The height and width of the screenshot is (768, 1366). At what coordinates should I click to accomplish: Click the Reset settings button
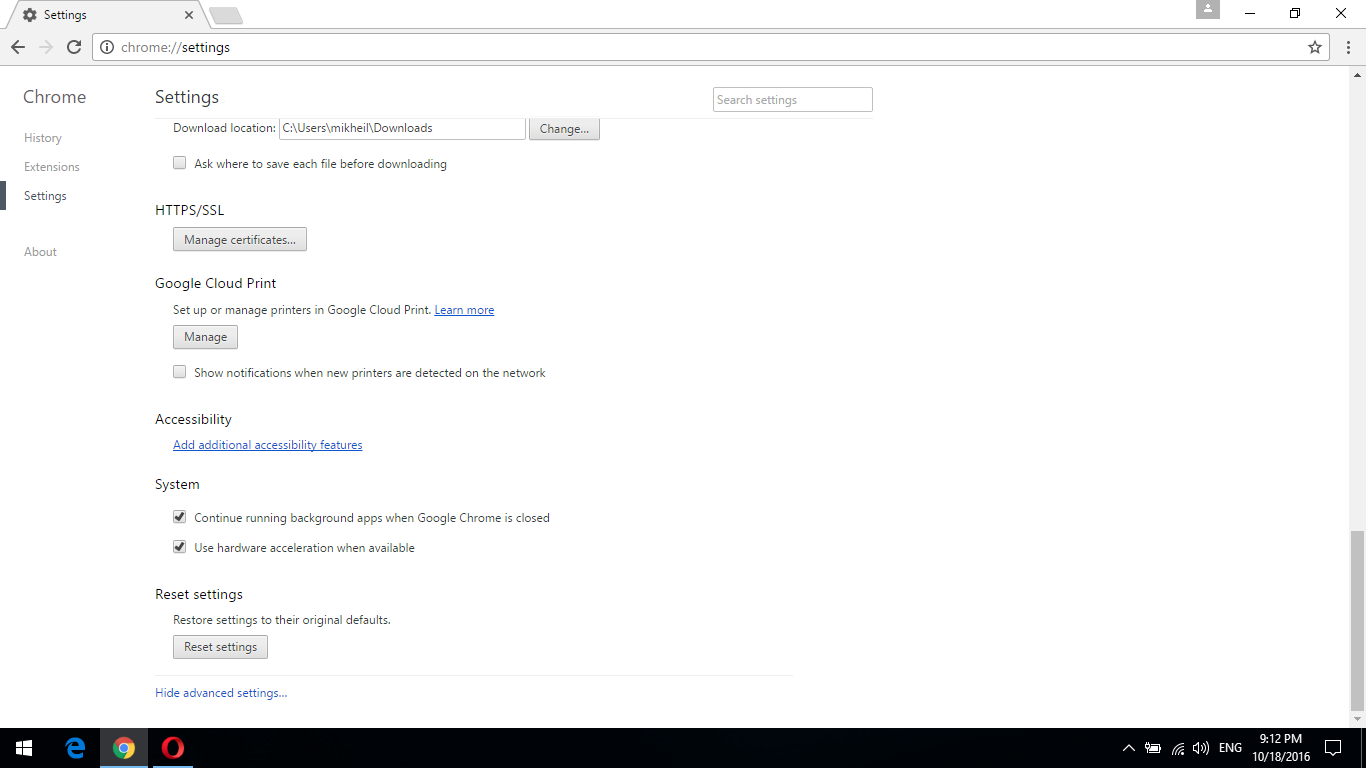point(220,647)
